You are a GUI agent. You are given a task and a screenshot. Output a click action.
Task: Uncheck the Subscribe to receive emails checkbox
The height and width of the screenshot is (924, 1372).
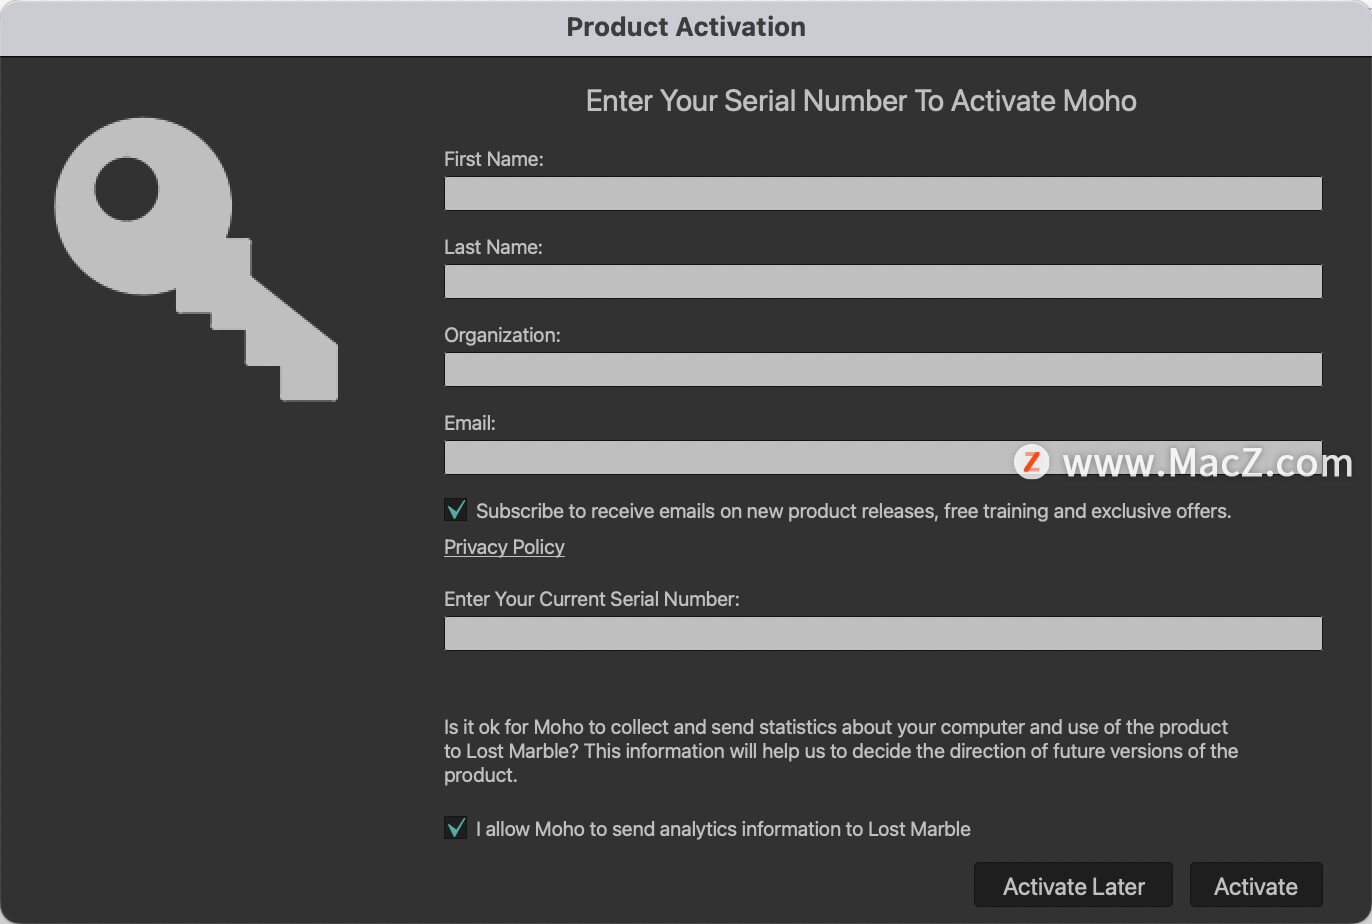pyautogui.click(x=455, y=510)
